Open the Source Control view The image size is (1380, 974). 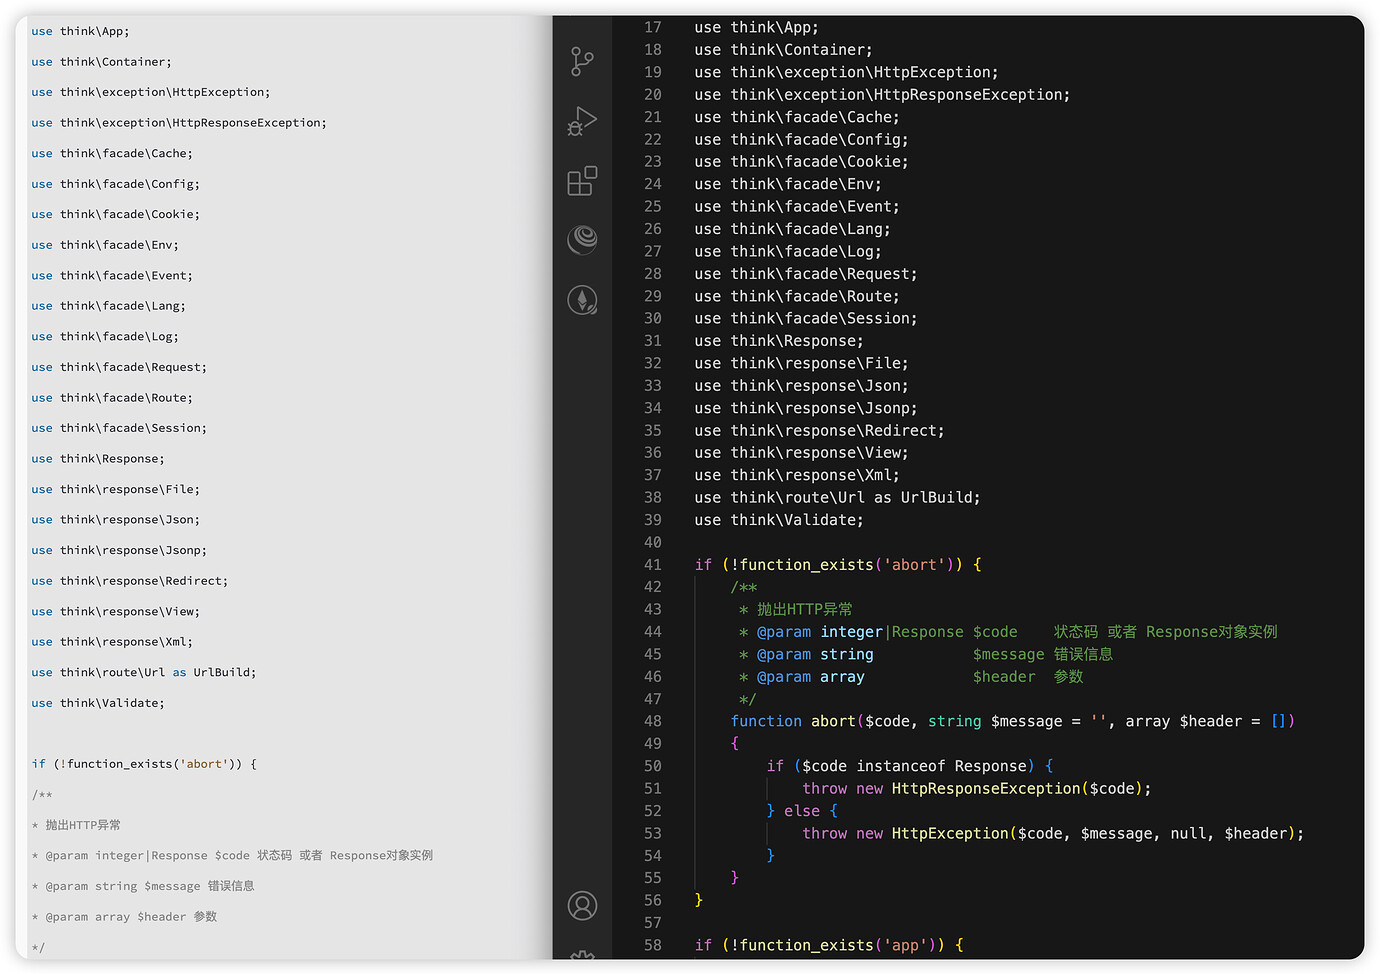pos(582,62)
